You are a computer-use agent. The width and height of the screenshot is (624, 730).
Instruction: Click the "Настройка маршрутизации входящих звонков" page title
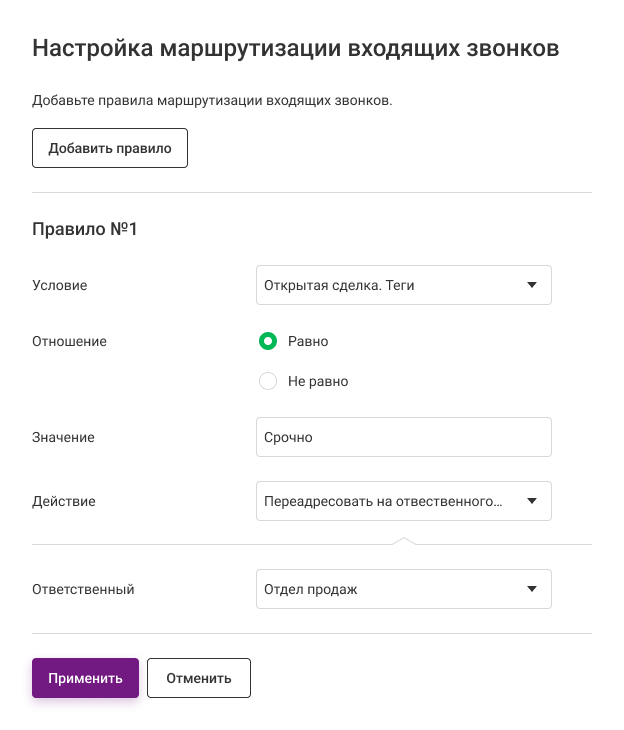[296, 49]
